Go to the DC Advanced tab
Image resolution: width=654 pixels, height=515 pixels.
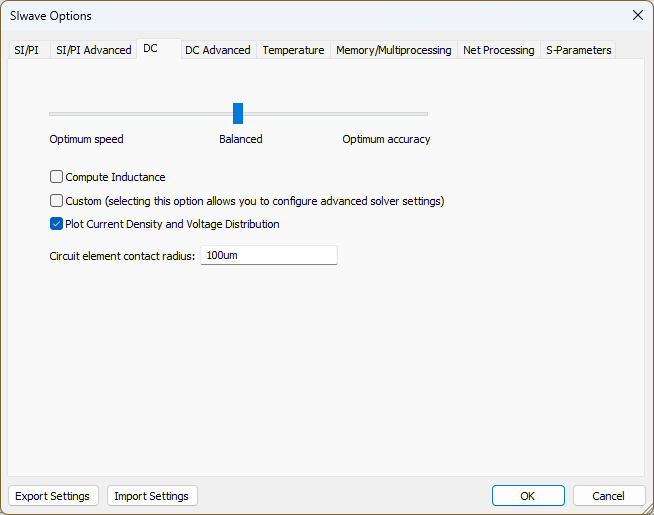(x=217, y=50)
